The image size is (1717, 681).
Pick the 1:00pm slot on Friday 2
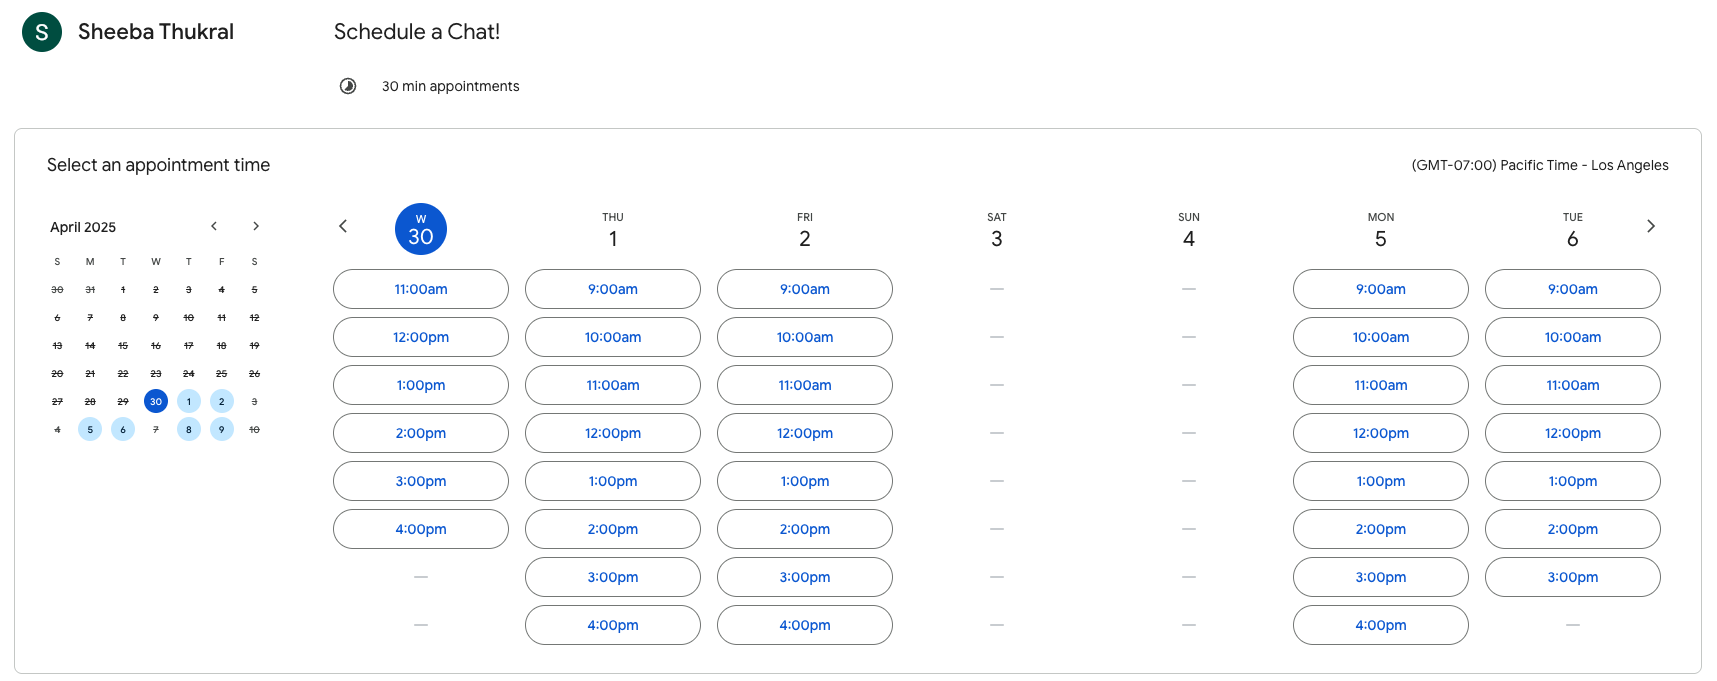[x=805, y=481]
